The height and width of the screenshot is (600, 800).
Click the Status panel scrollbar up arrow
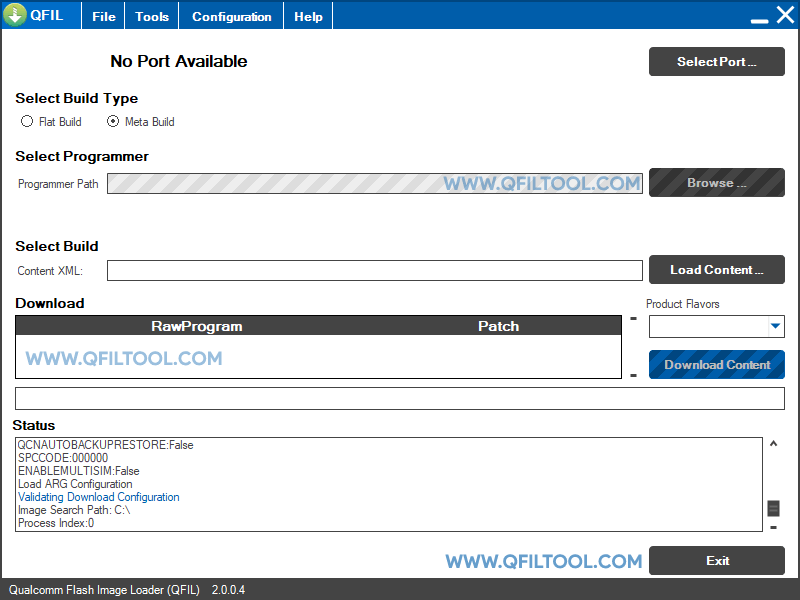[x=773, y=443]
